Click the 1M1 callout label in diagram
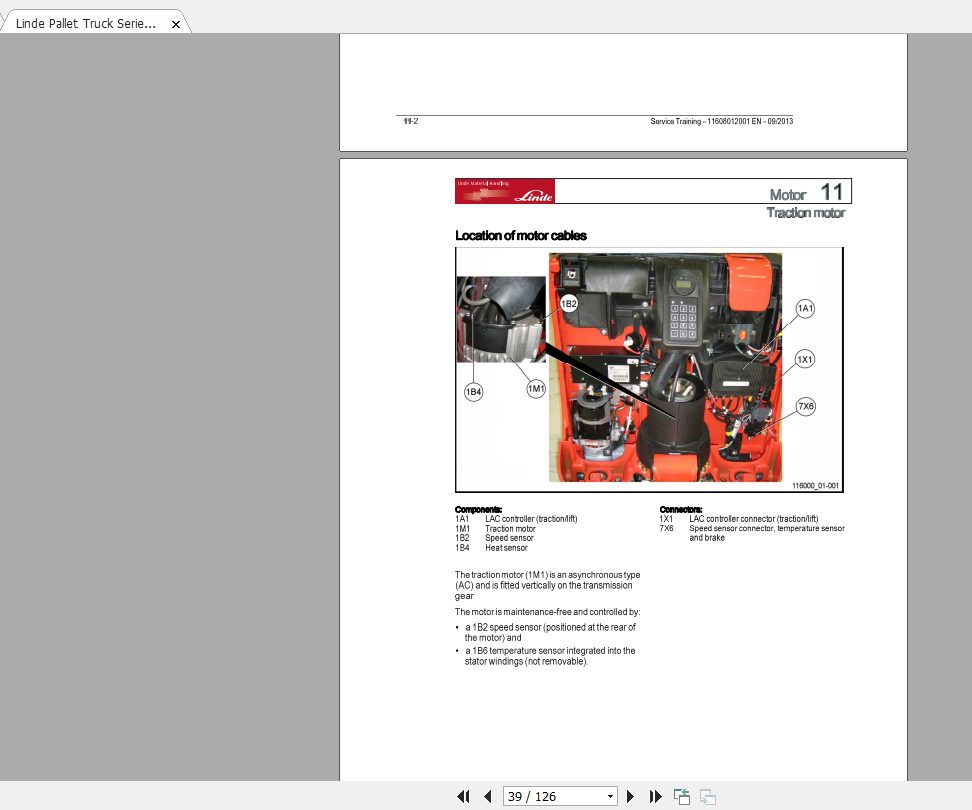The image size is (972, 810). (536, 389)
